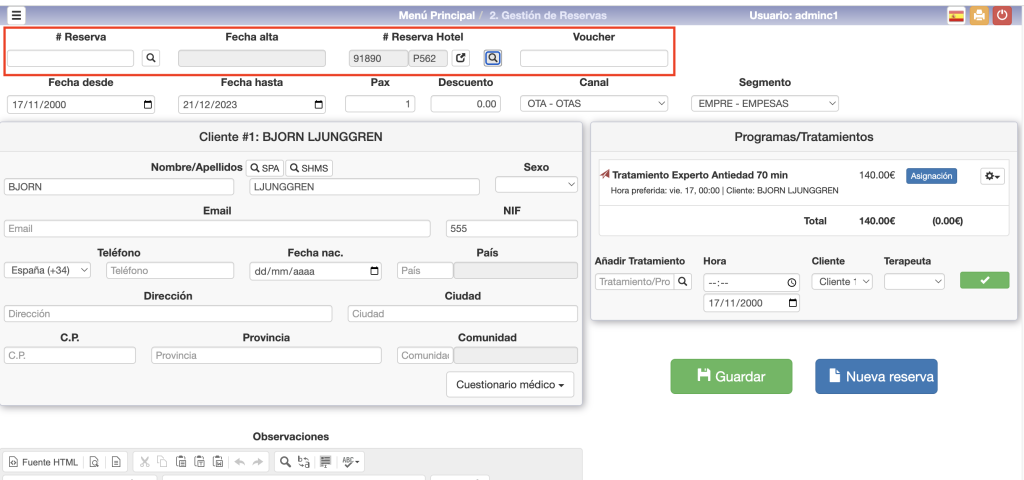
Task: Click search icon beside # Reserva field
Action: tap(151, 59)
